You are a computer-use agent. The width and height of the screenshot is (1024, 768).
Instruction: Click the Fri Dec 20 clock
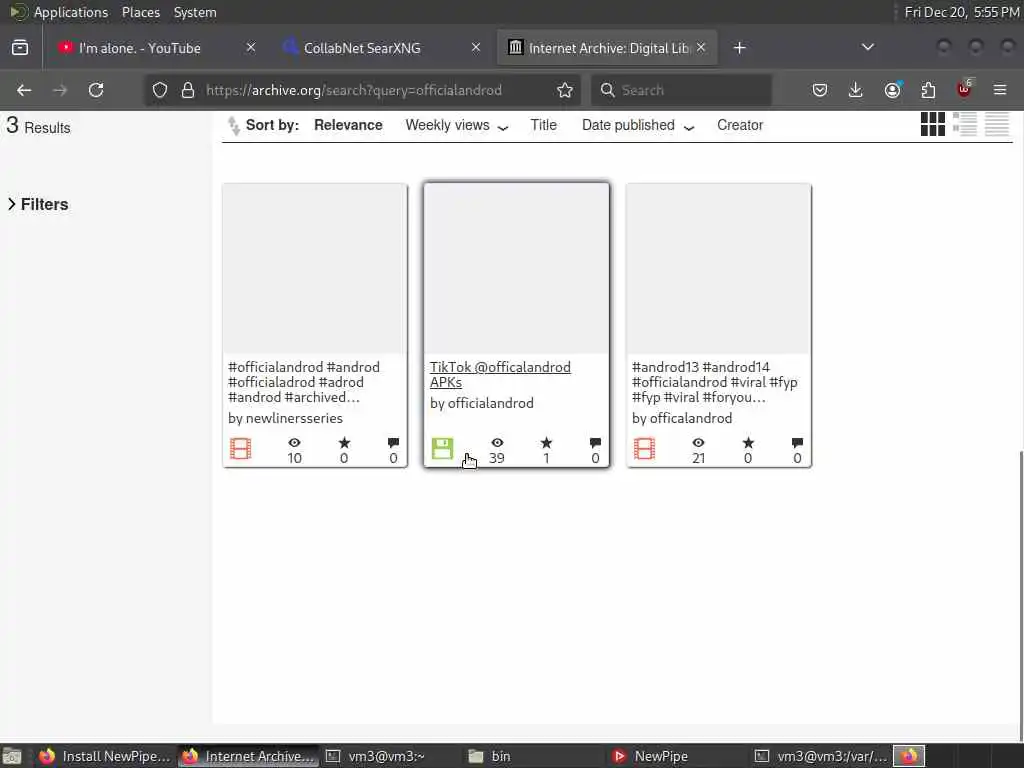[961, 12]
